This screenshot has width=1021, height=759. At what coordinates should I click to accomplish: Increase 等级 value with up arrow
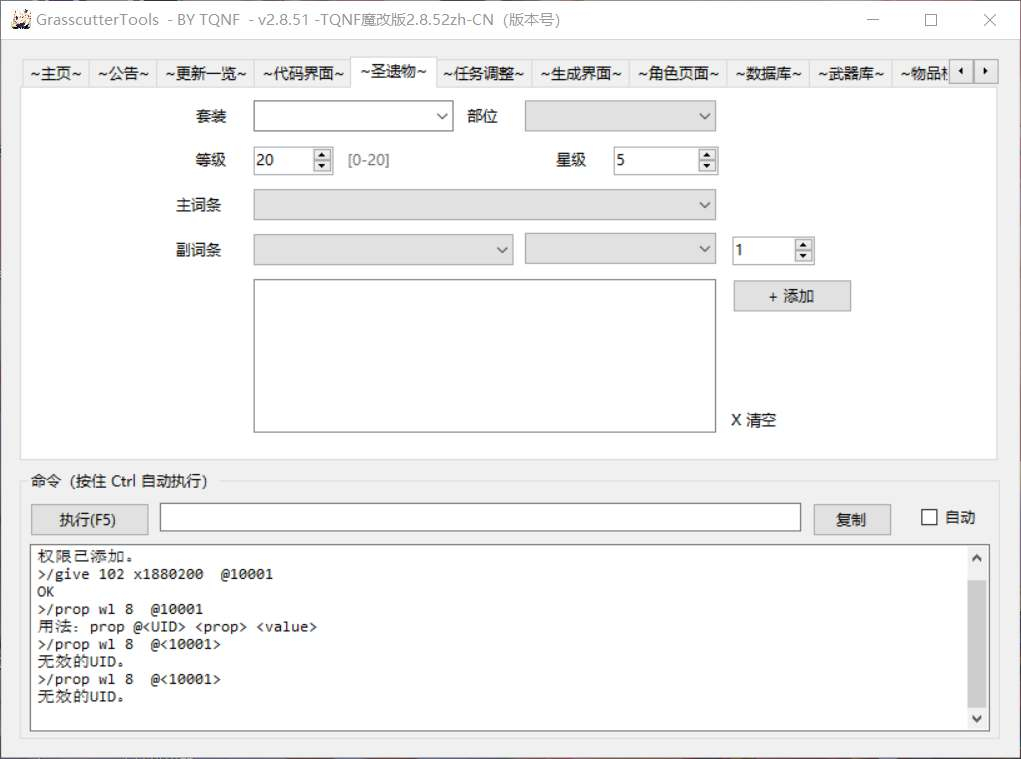[322, 155]
